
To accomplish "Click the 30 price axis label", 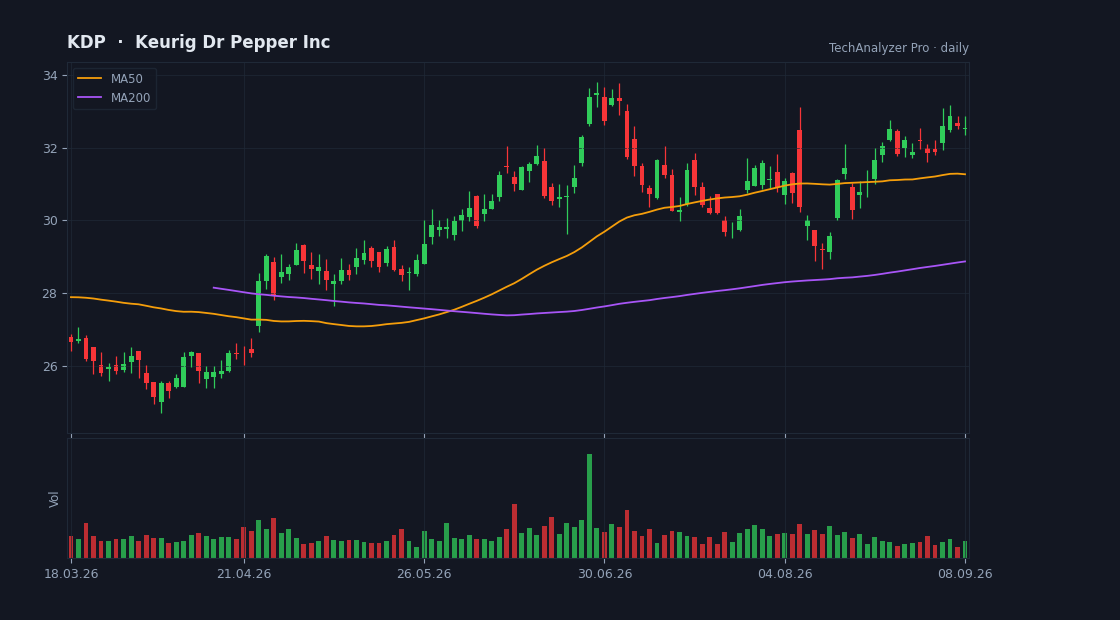I will coord(52,221).
